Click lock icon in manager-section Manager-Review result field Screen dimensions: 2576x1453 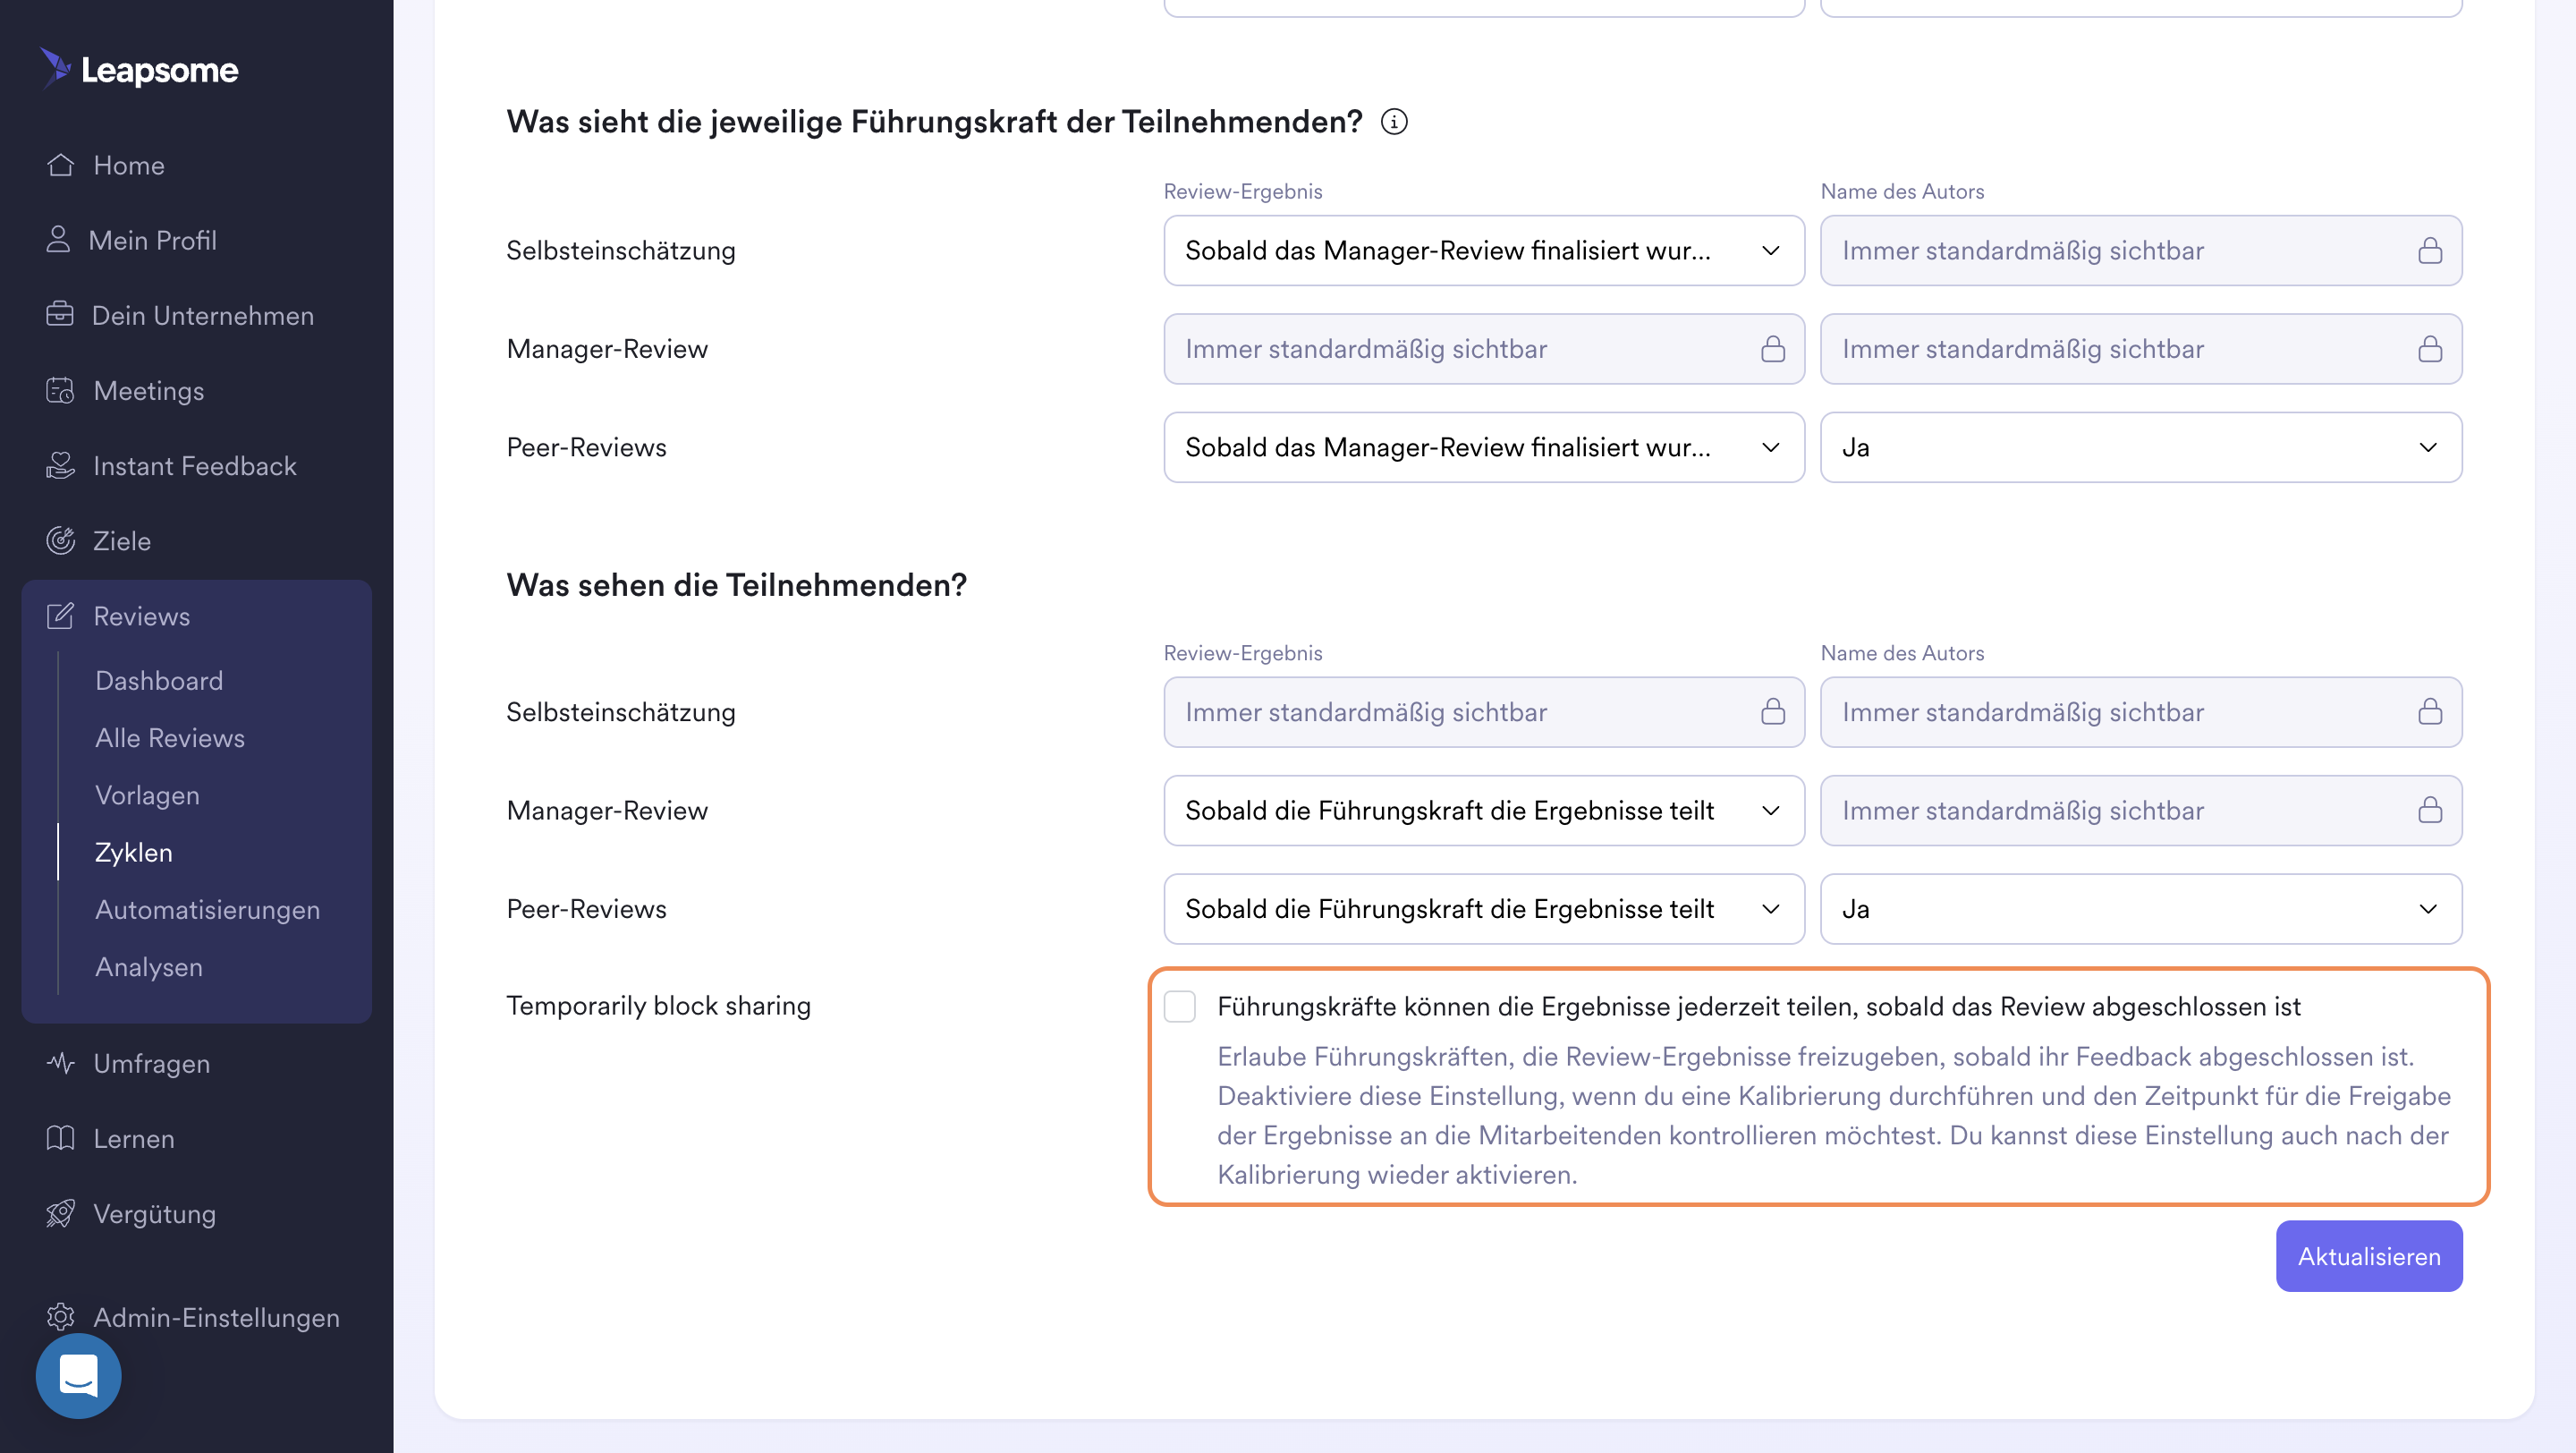point(1773,349)
